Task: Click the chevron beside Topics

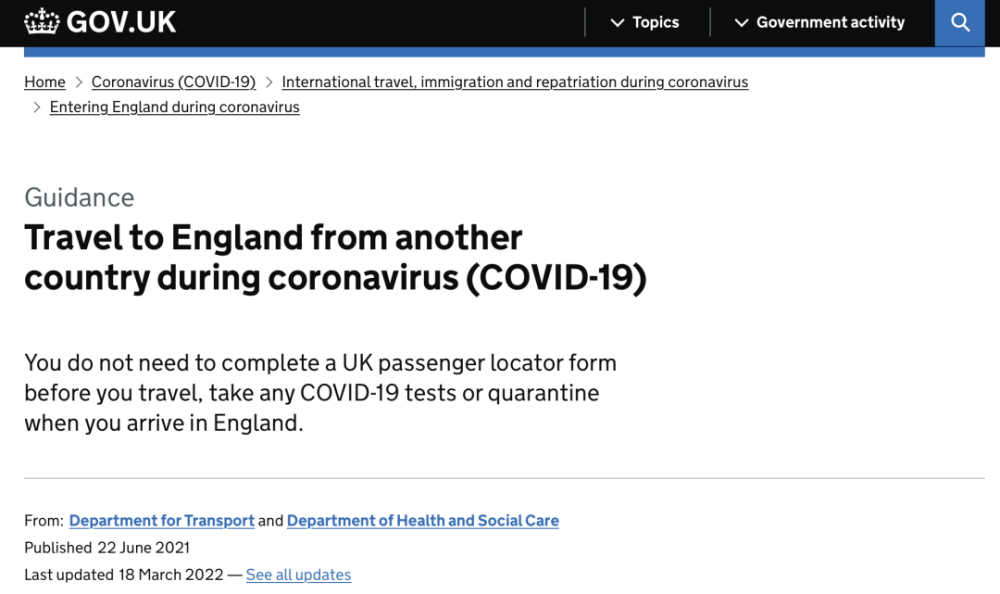Action: 618,23
